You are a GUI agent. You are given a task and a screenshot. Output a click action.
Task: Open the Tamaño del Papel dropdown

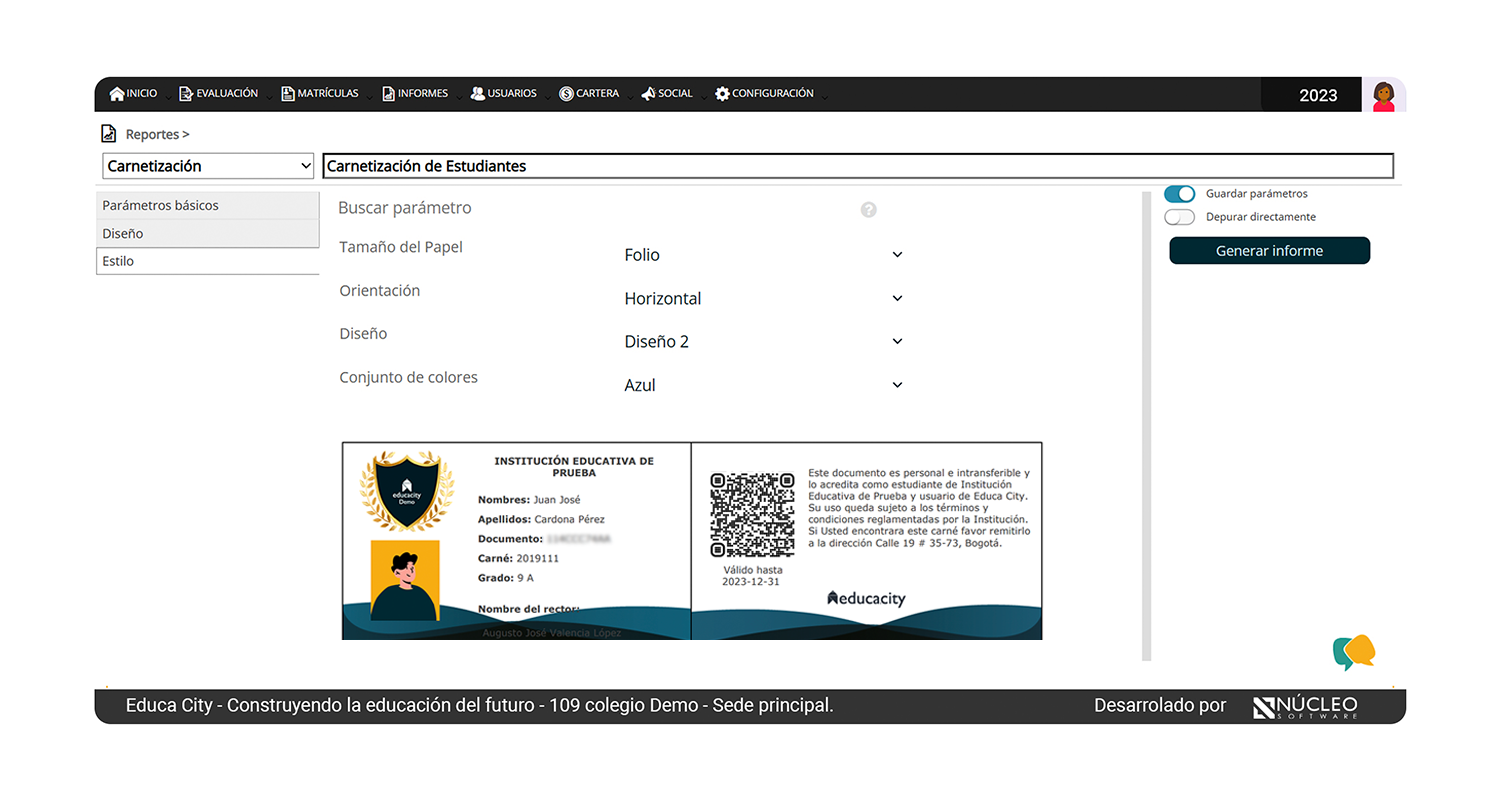coord(763,255)
